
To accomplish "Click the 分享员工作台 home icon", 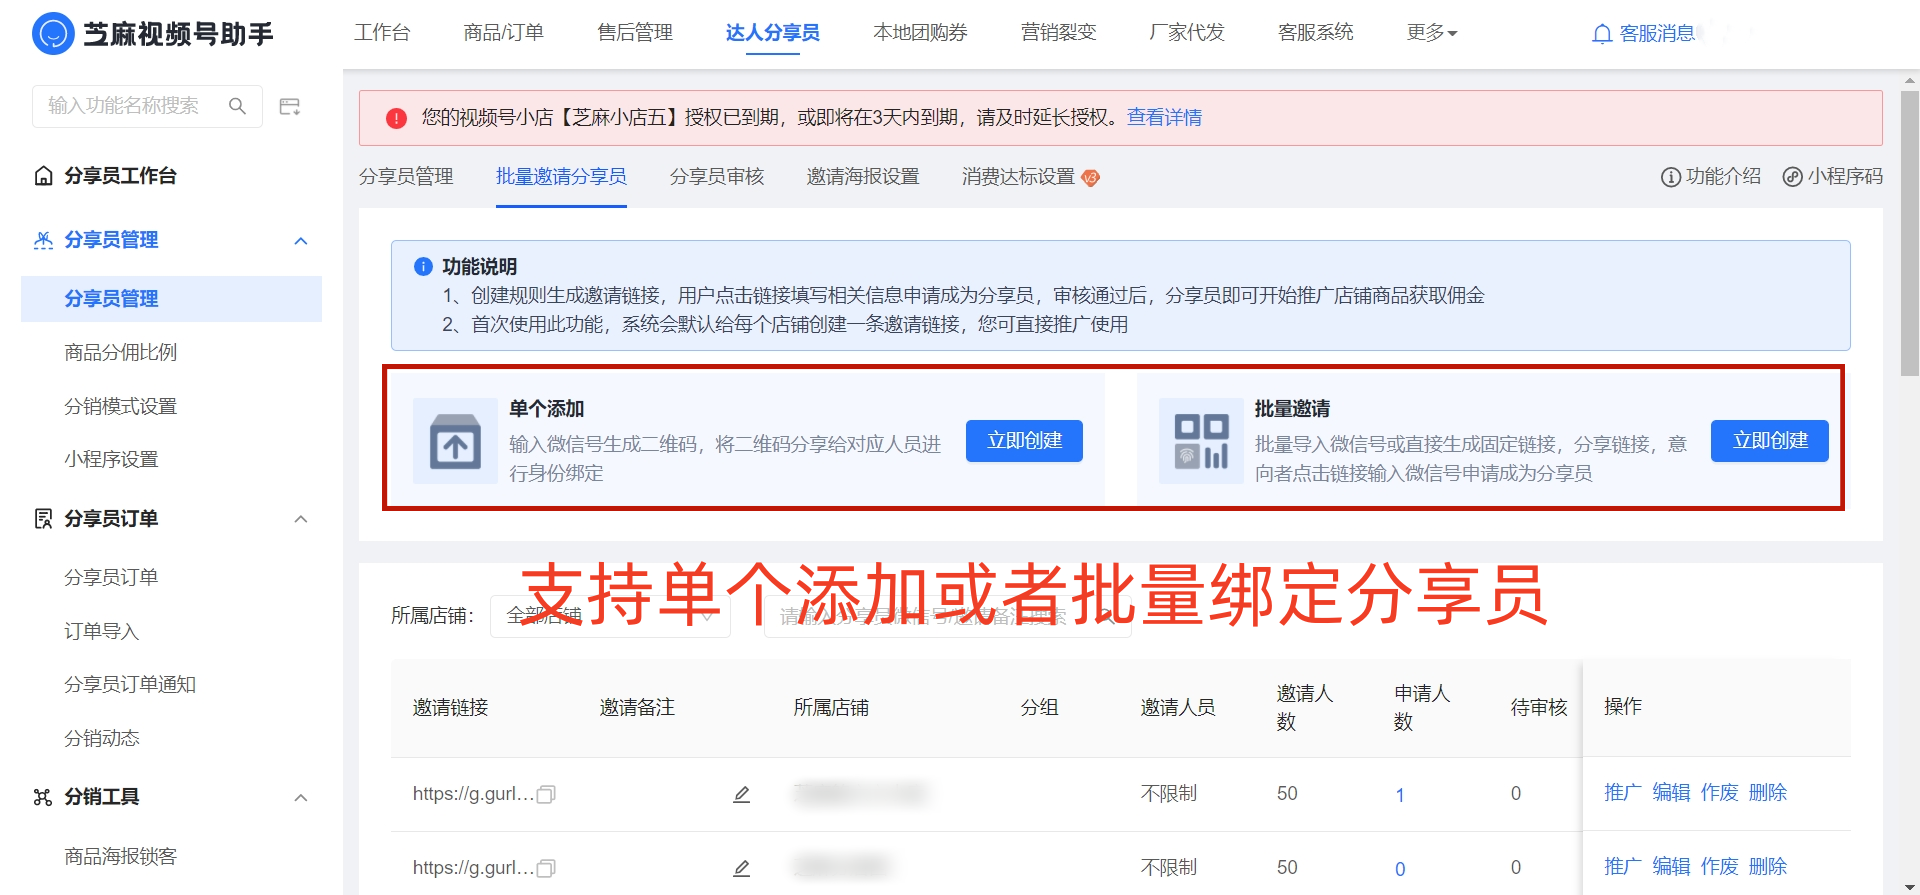I will [x=43, y=176].
